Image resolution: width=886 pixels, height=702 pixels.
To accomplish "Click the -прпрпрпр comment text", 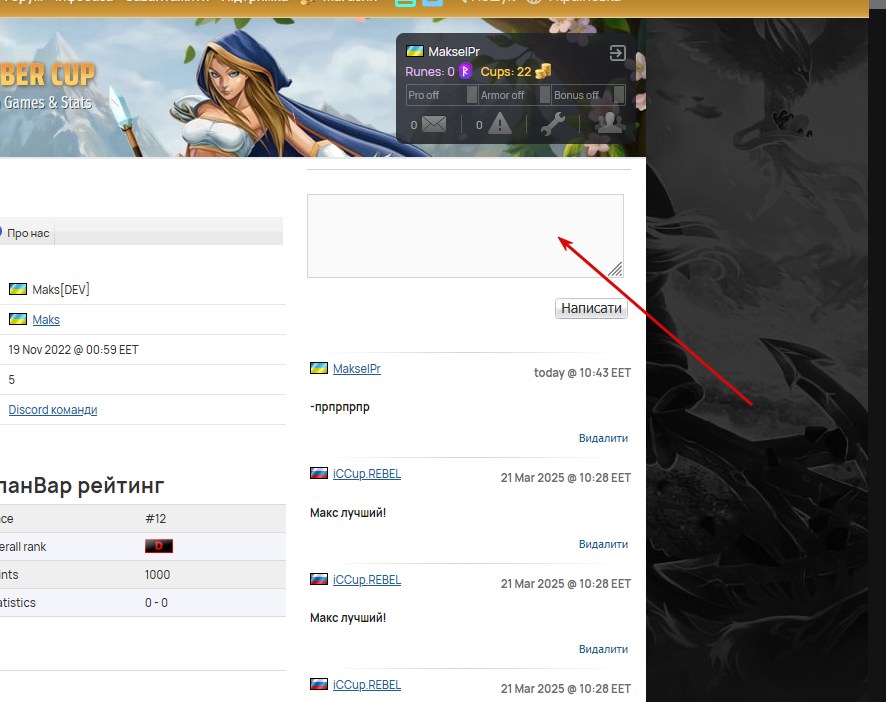I will pyautogui.click(x=340, y=407).
